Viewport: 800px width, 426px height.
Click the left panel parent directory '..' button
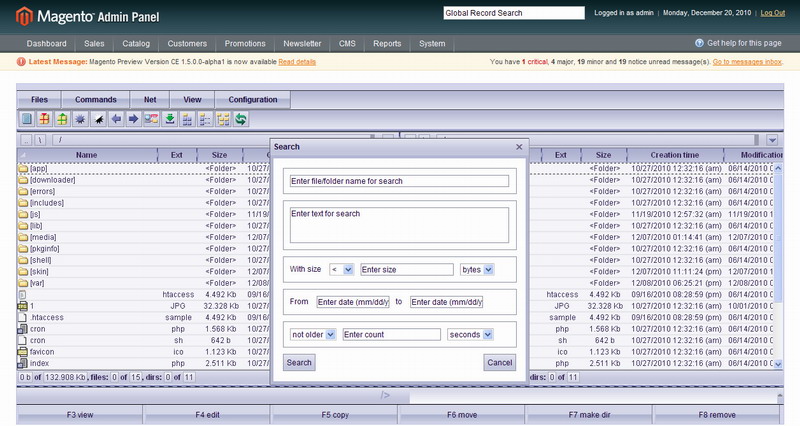click(26, 140)
